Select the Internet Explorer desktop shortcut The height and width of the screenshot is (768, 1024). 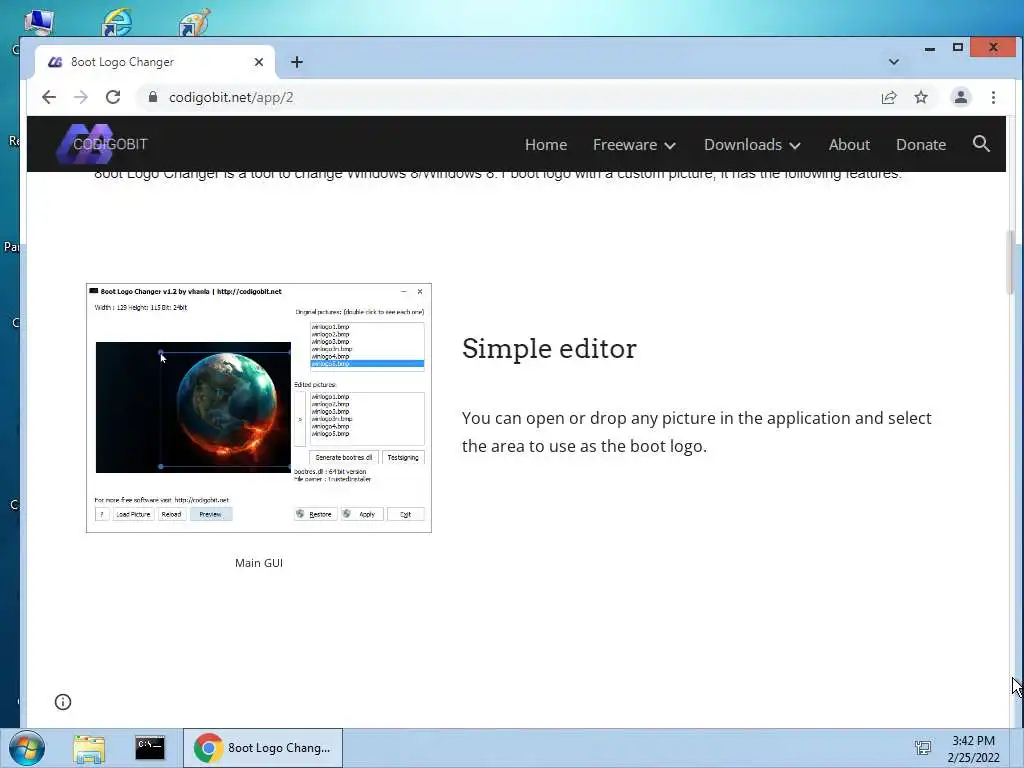pos(118,21)
